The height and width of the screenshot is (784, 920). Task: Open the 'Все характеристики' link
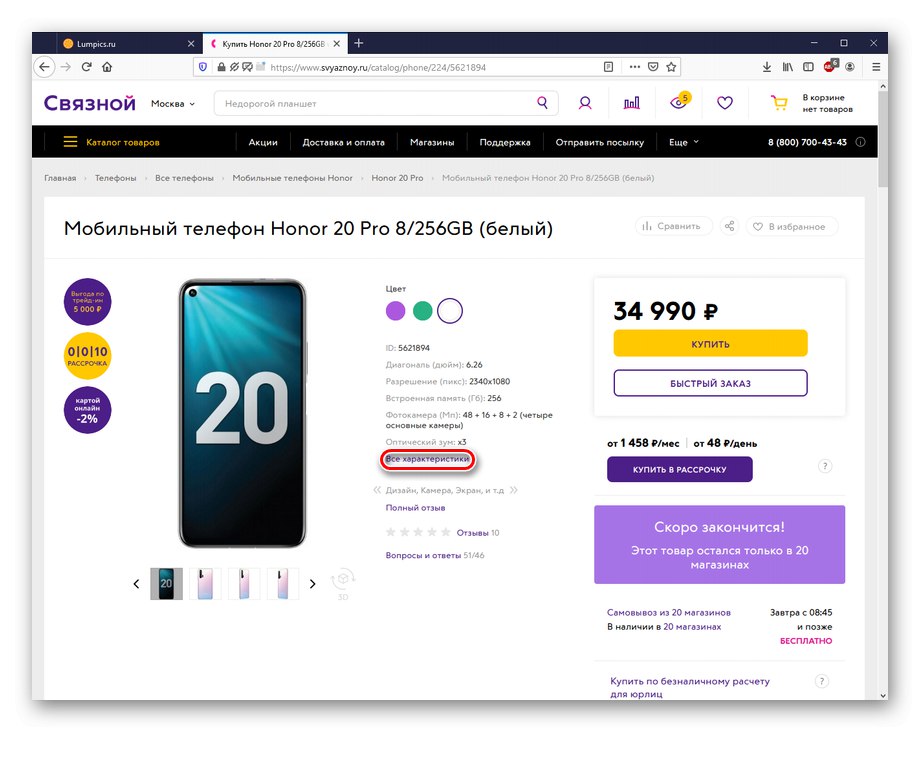coord(428,460)
